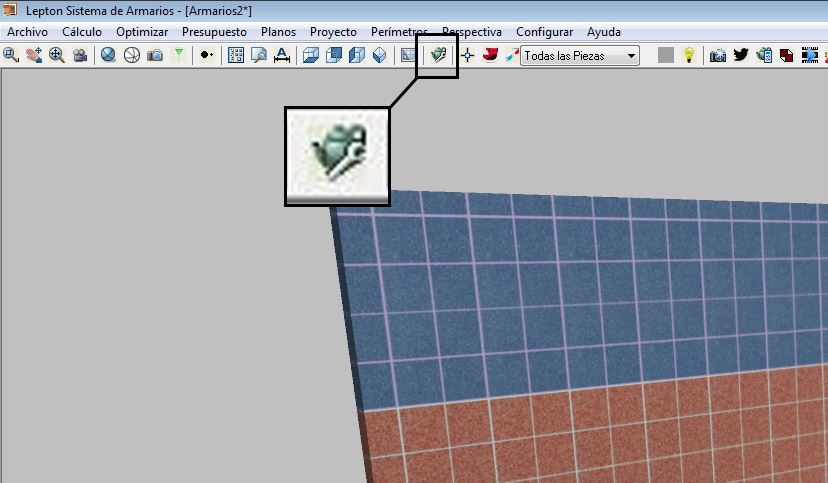Click the red and white squares icon

(786, 55)
